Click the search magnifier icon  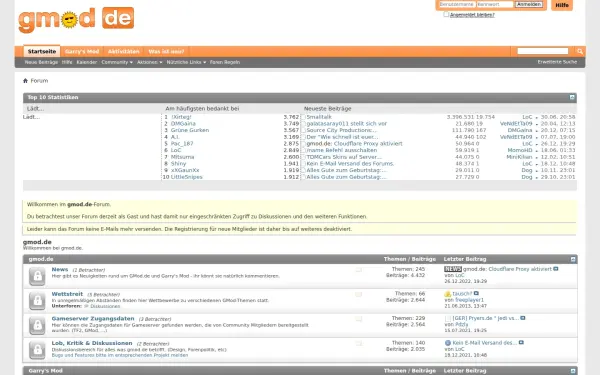[x=580, y=51]
